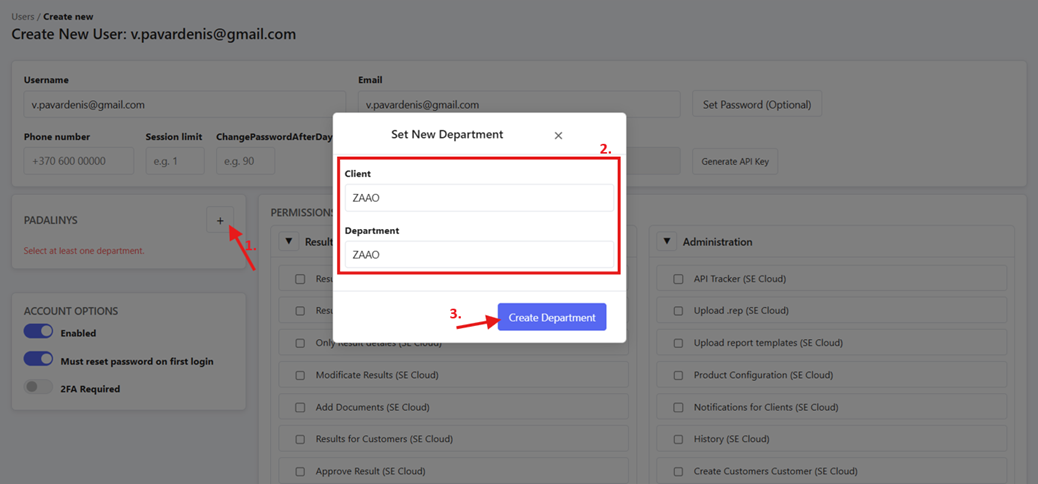Check Notifications for Clients (SE Cloud)

[678, 407]
